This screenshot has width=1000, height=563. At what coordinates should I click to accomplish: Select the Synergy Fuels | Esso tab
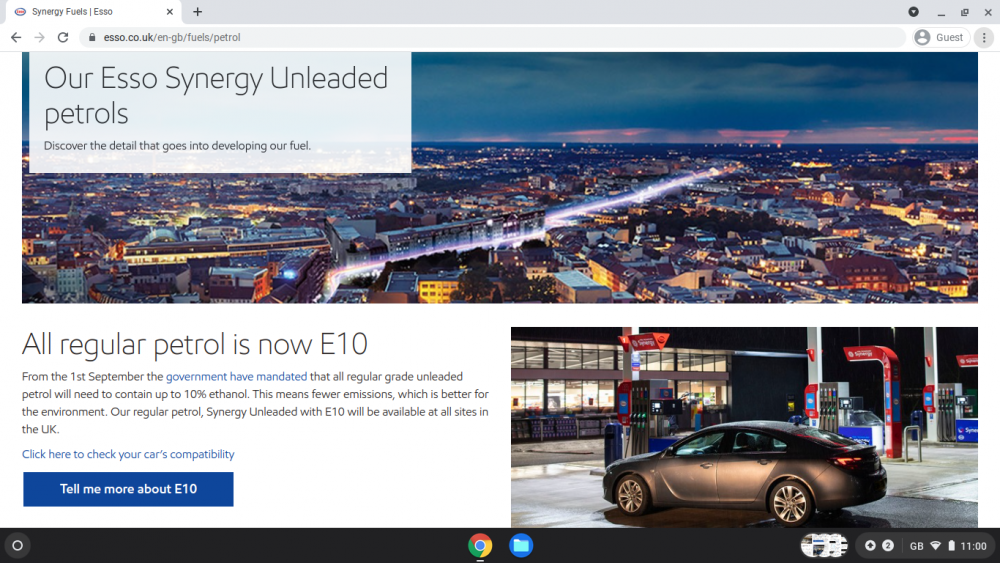[x=94, y=11]
